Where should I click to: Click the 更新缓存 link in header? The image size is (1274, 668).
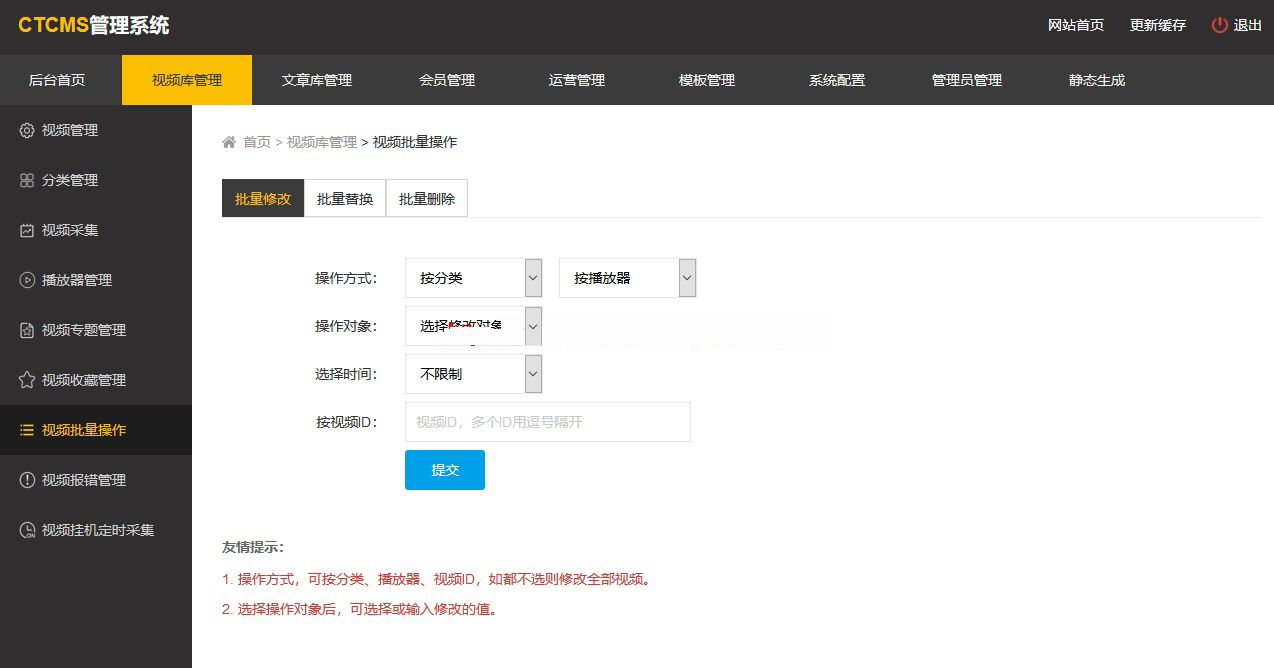click(x=1157, y=25)
